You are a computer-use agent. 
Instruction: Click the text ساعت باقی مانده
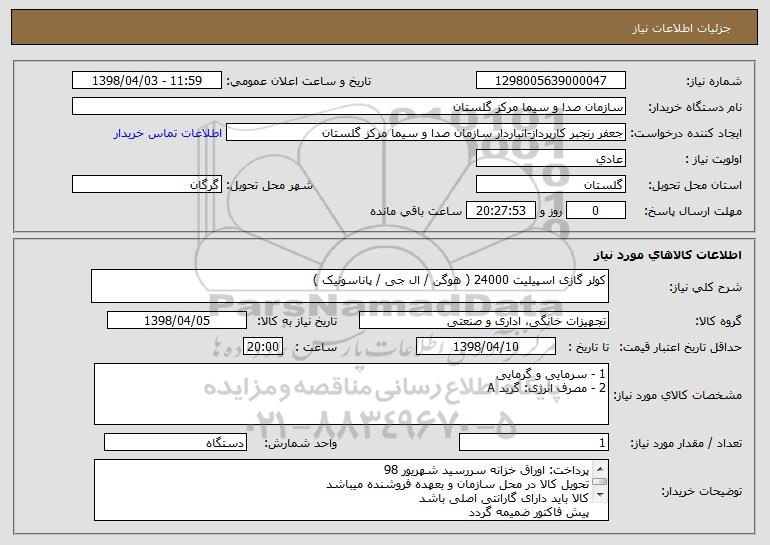[x=416, y=211]
